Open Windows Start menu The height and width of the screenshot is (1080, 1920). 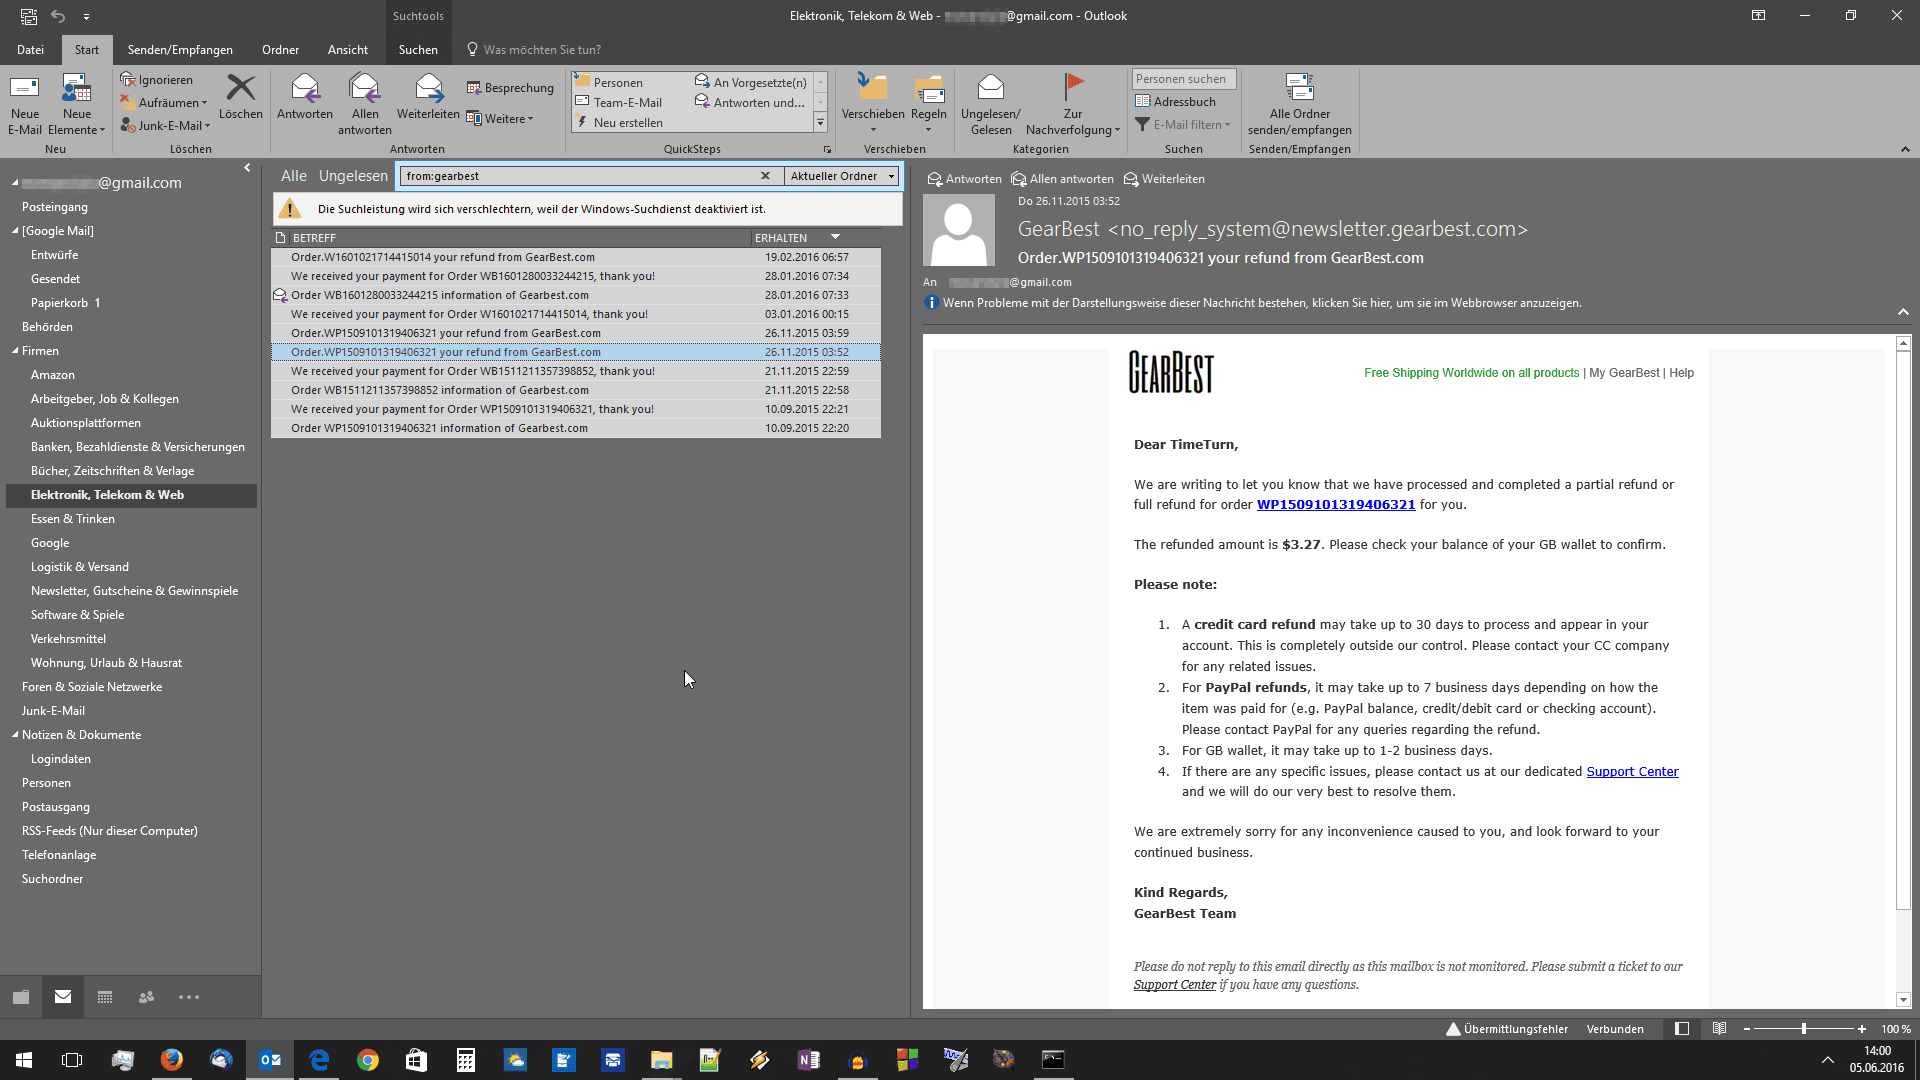24,1060
